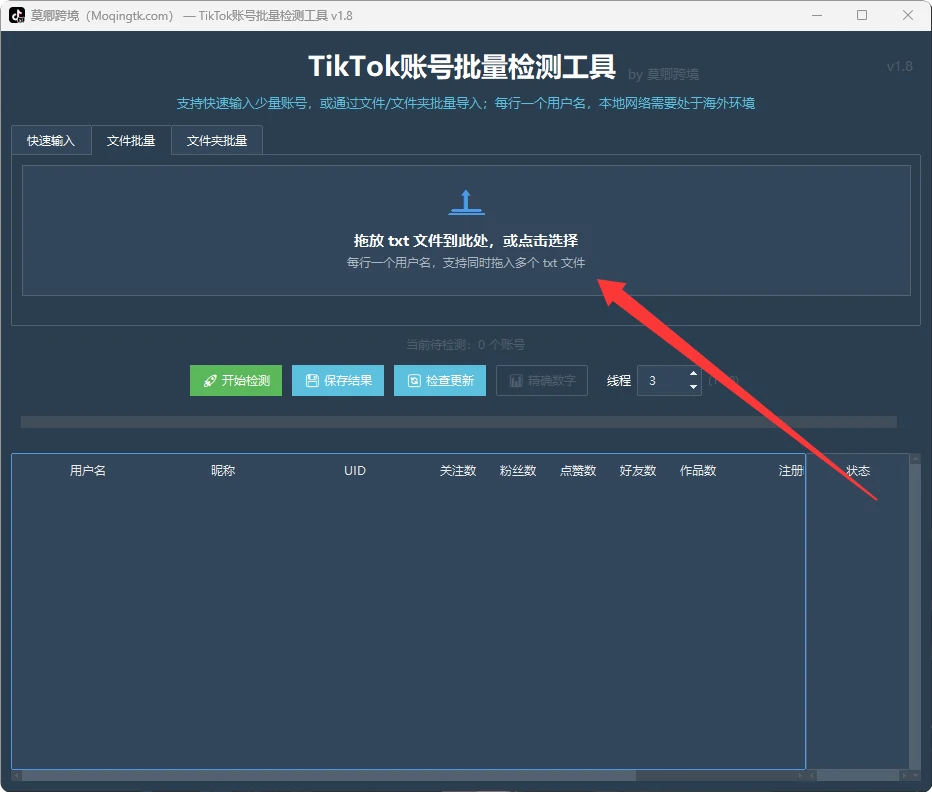This screenshot has width=932, height=792.
Task: Click the 状态 column header
Action: tap(858, 470)
